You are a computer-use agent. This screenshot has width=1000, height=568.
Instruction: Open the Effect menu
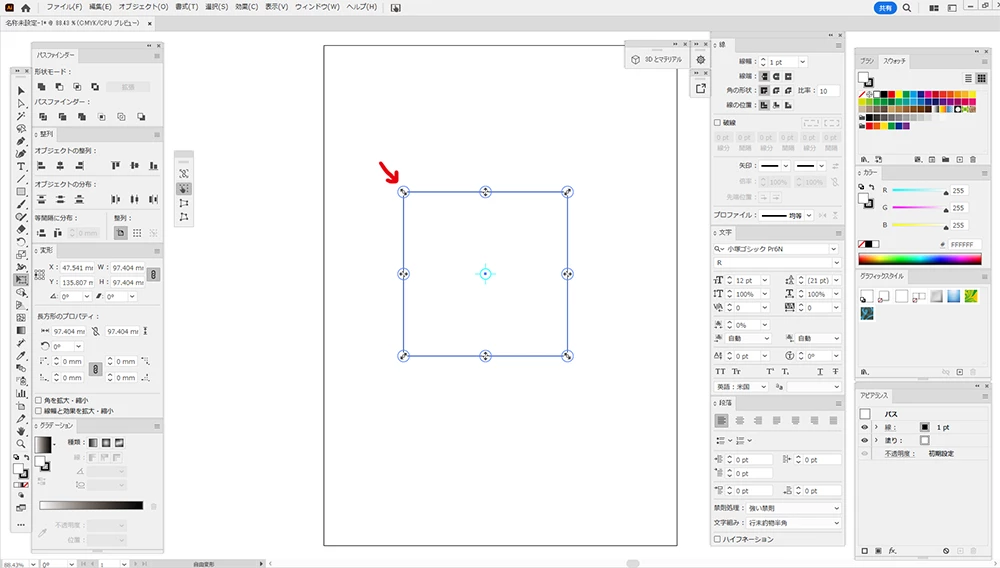click(246, 7)
